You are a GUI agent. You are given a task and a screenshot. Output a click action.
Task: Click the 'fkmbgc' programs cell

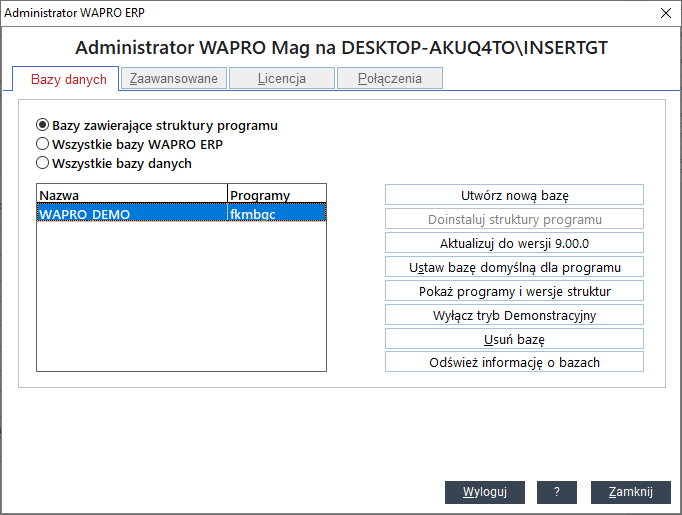pos(277,213)
